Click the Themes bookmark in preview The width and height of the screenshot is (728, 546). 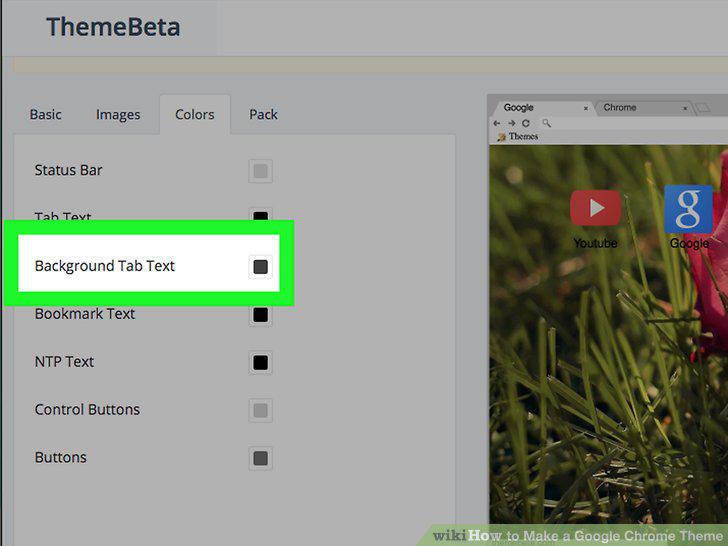518,136
